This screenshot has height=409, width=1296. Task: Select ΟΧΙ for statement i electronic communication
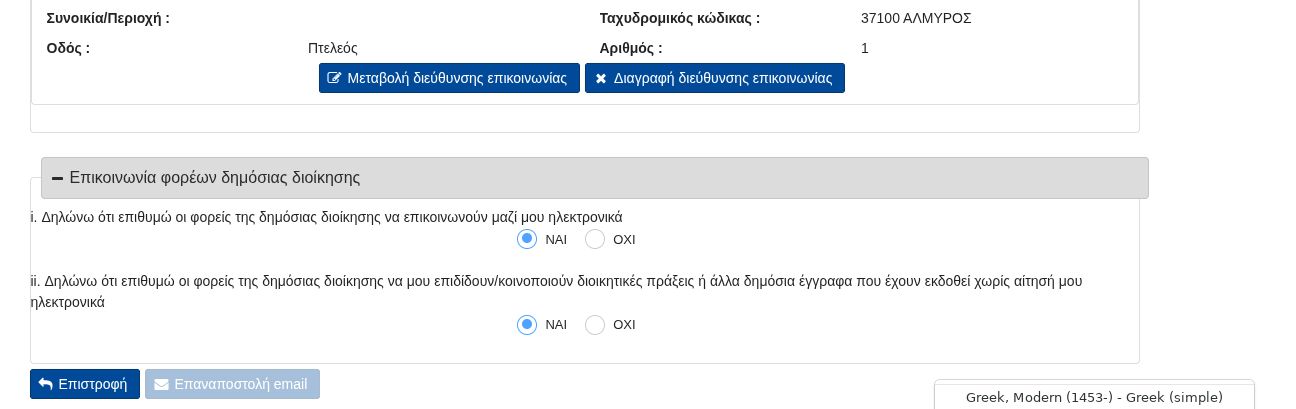[595, 239]
